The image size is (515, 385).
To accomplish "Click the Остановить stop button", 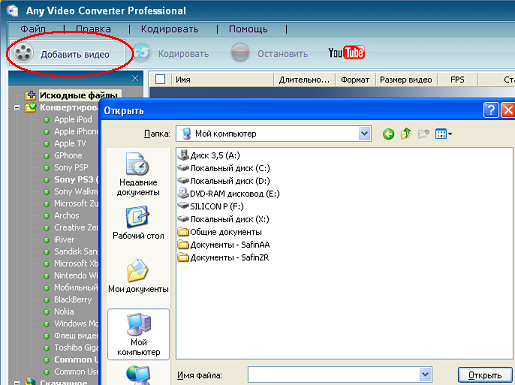I will 269,53.
